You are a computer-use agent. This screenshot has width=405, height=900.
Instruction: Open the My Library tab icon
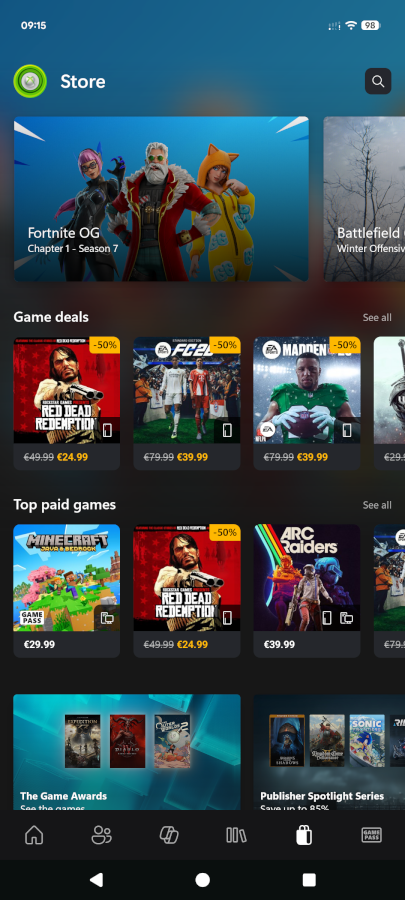point(236,835)
